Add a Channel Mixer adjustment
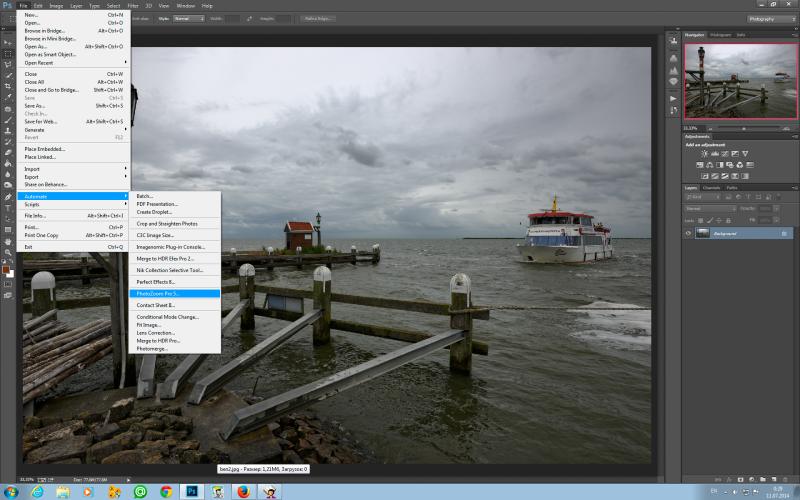 pyautogui.click(x=740, y=165)
